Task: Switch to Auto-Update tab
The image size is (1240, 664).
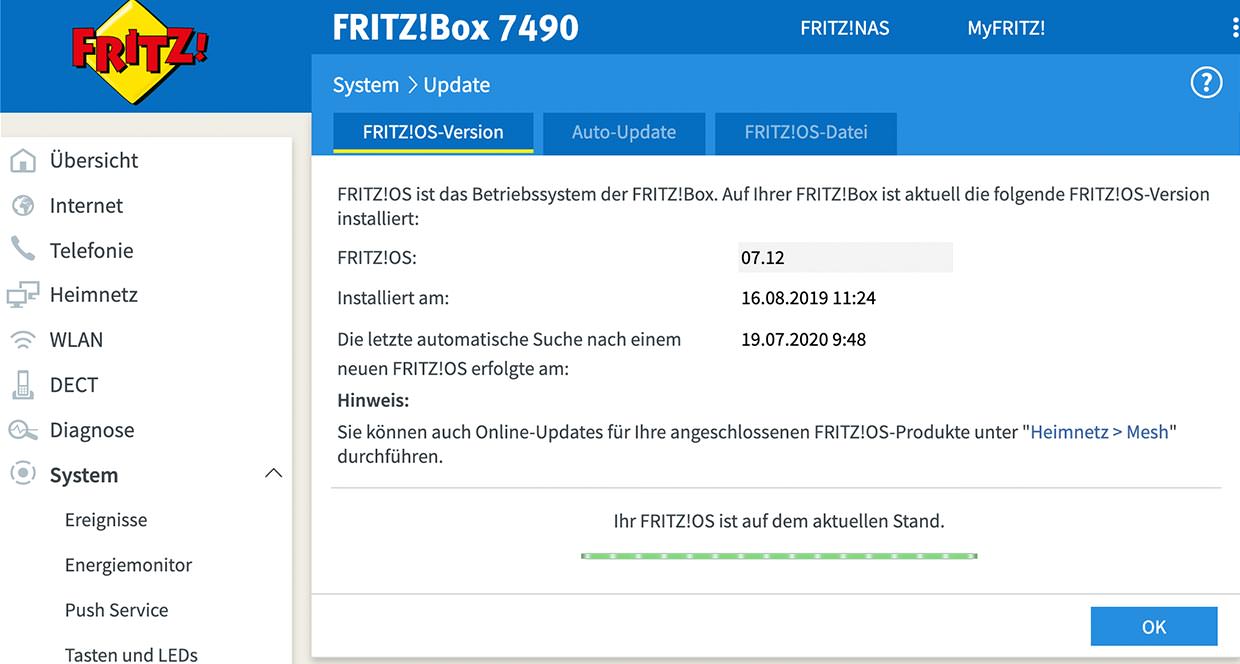Action: coord(624,133)
